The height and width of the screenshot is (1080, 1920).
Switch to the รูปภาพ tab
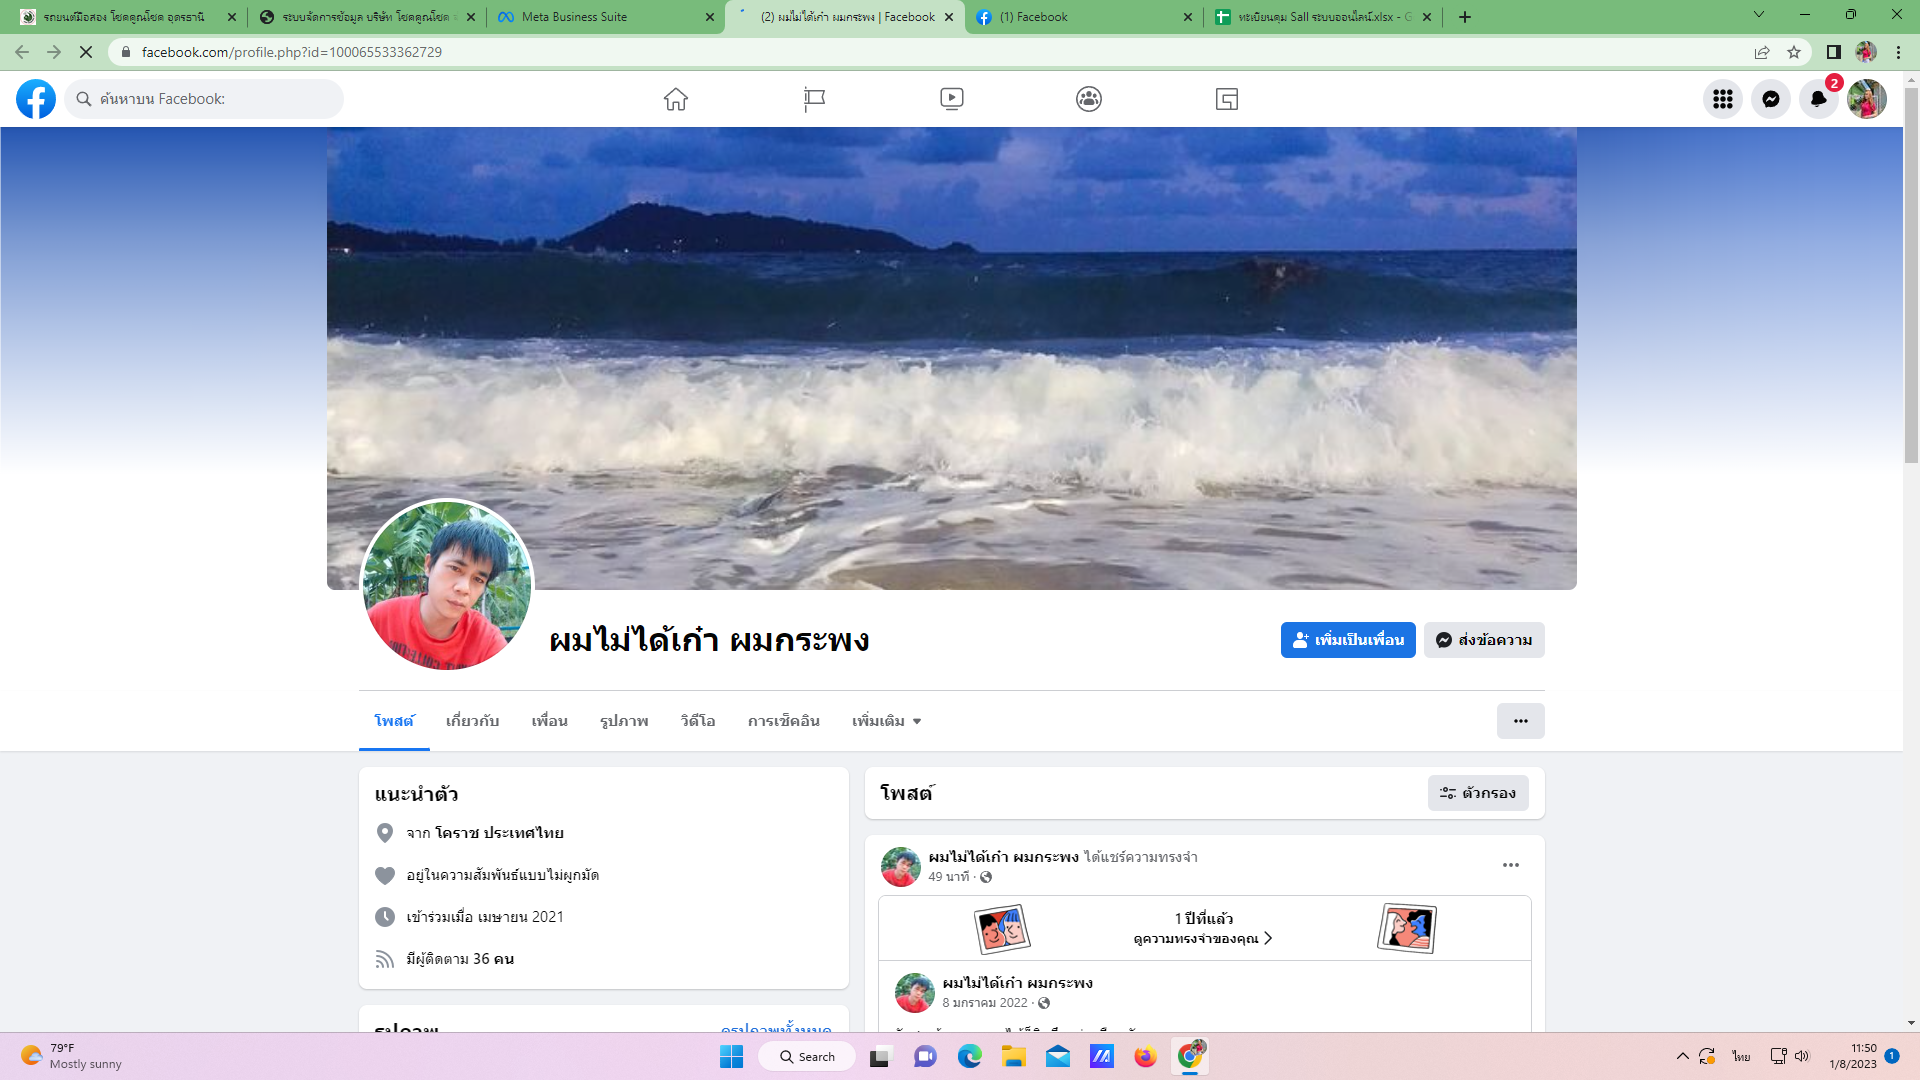[624, 721]
